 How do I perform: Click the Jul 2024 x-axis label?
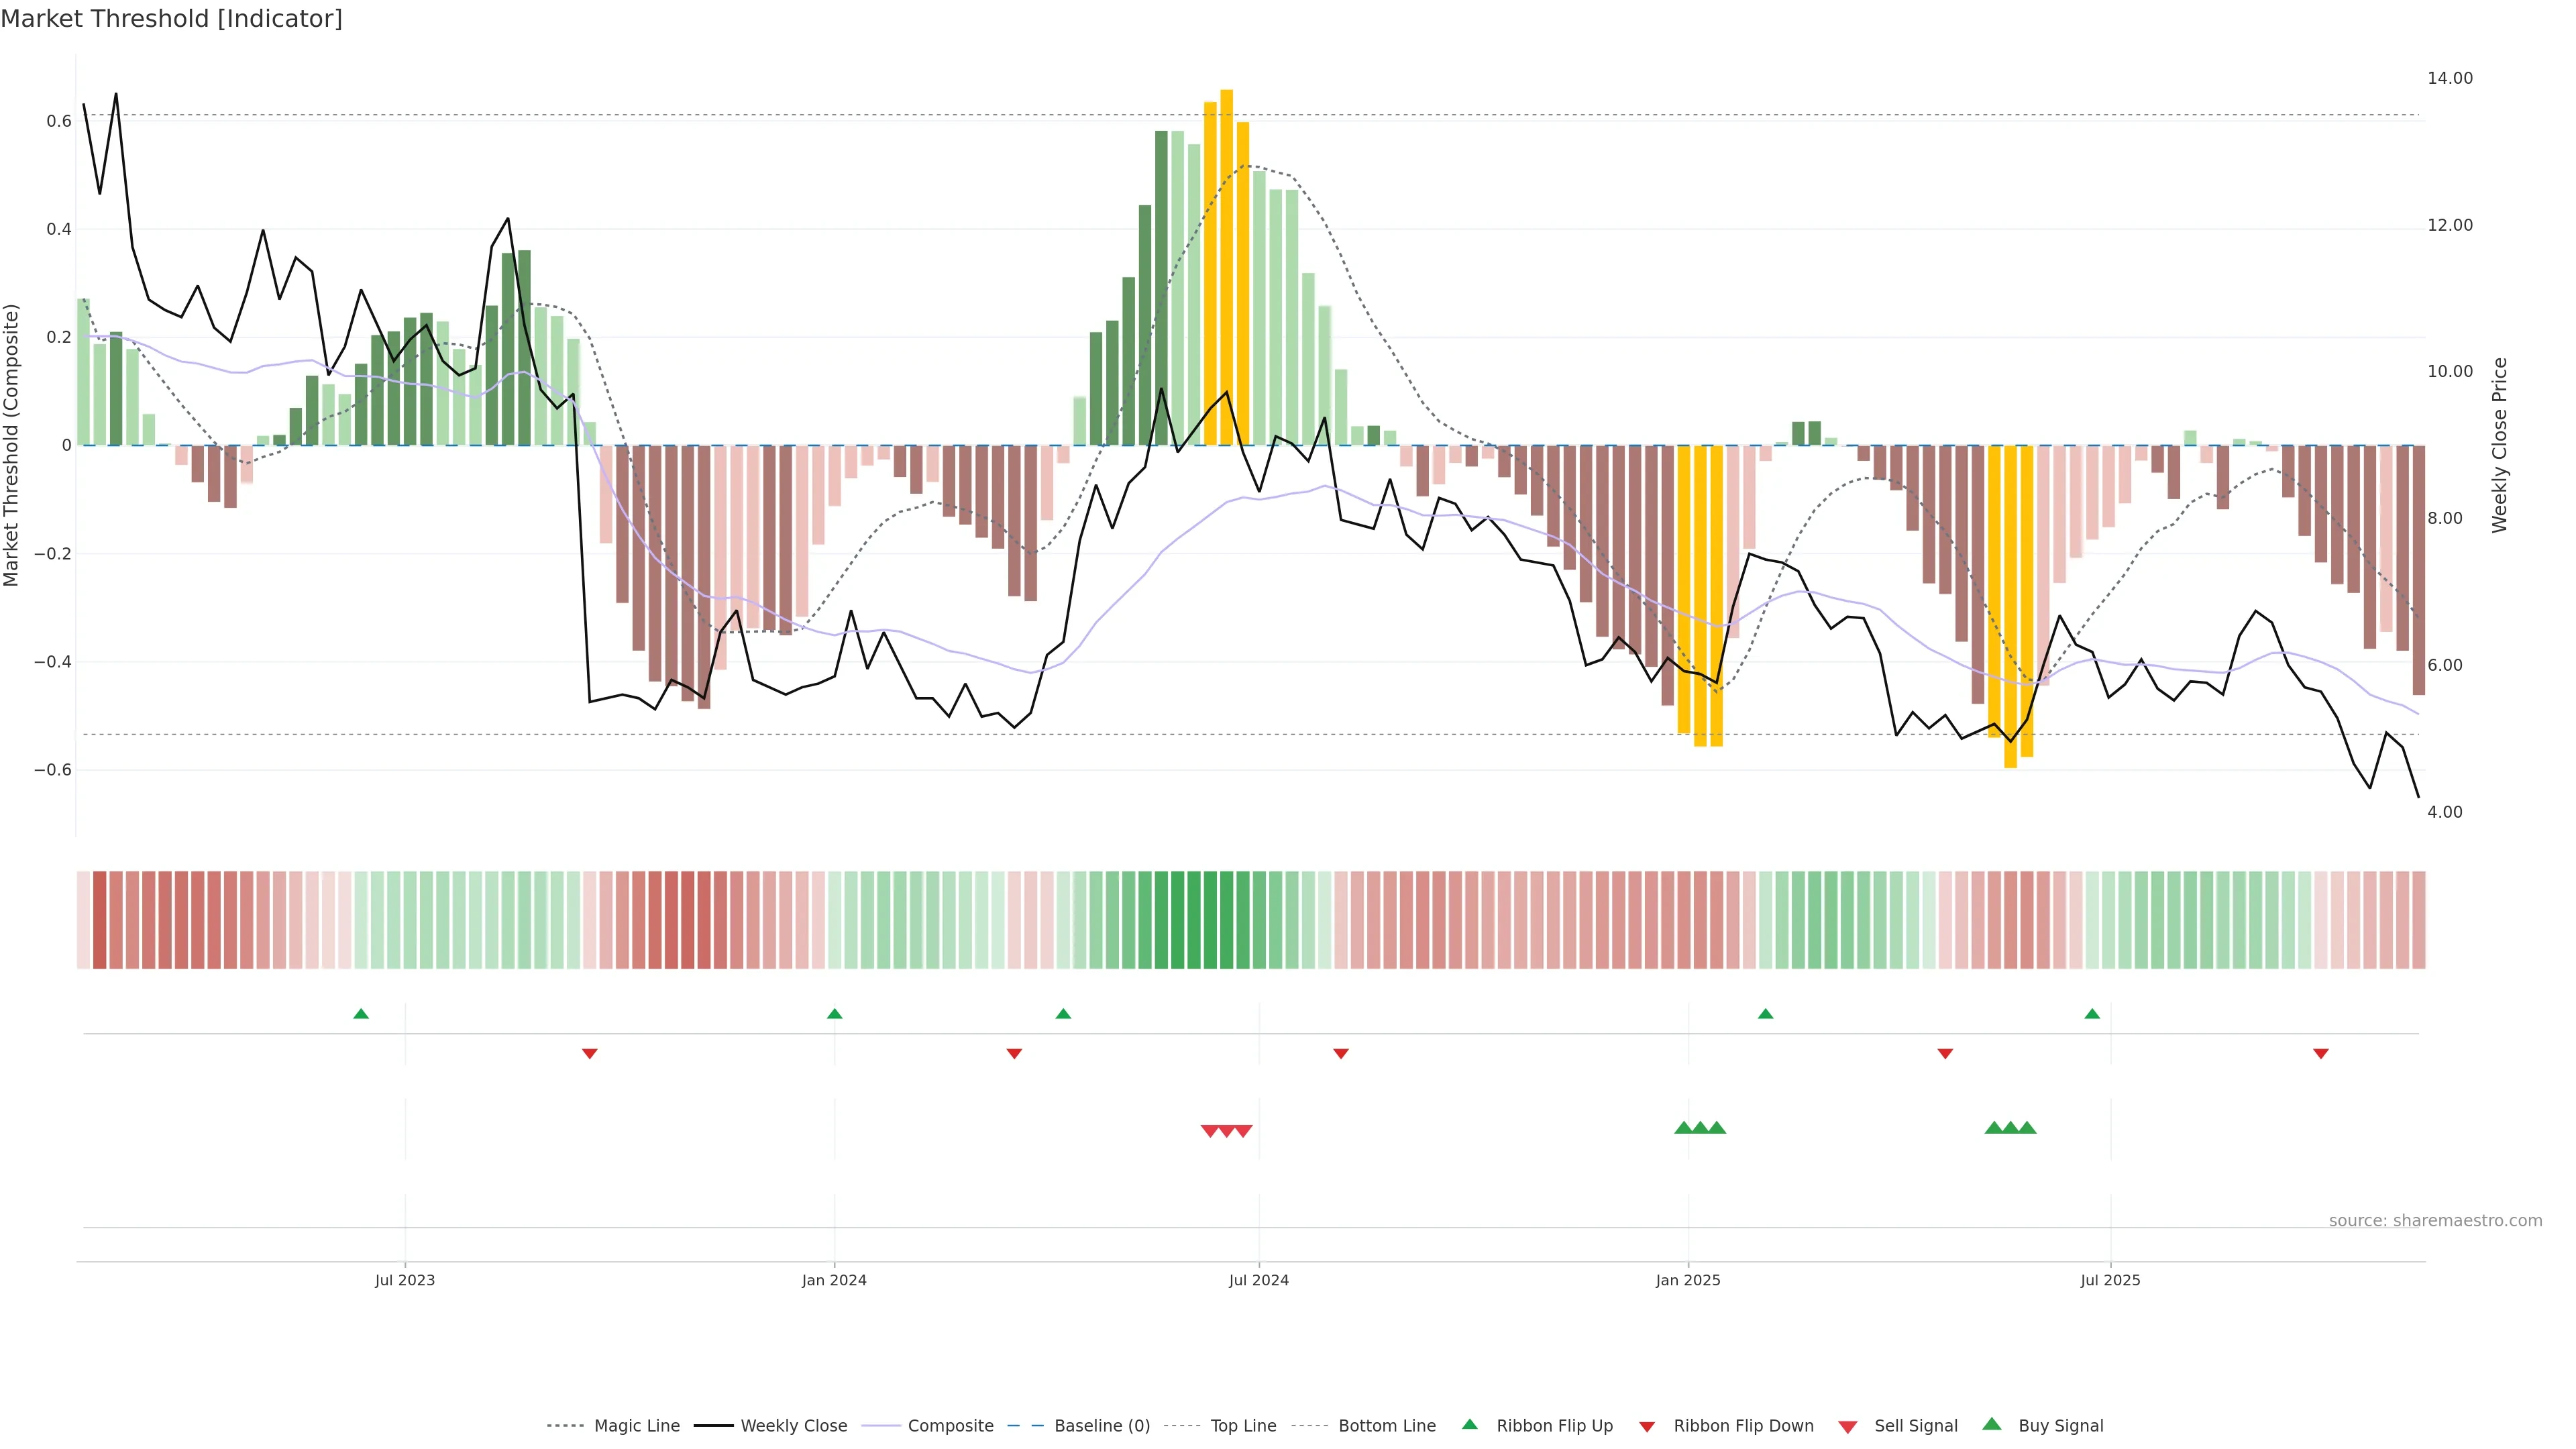[x=1258, y=1280]
